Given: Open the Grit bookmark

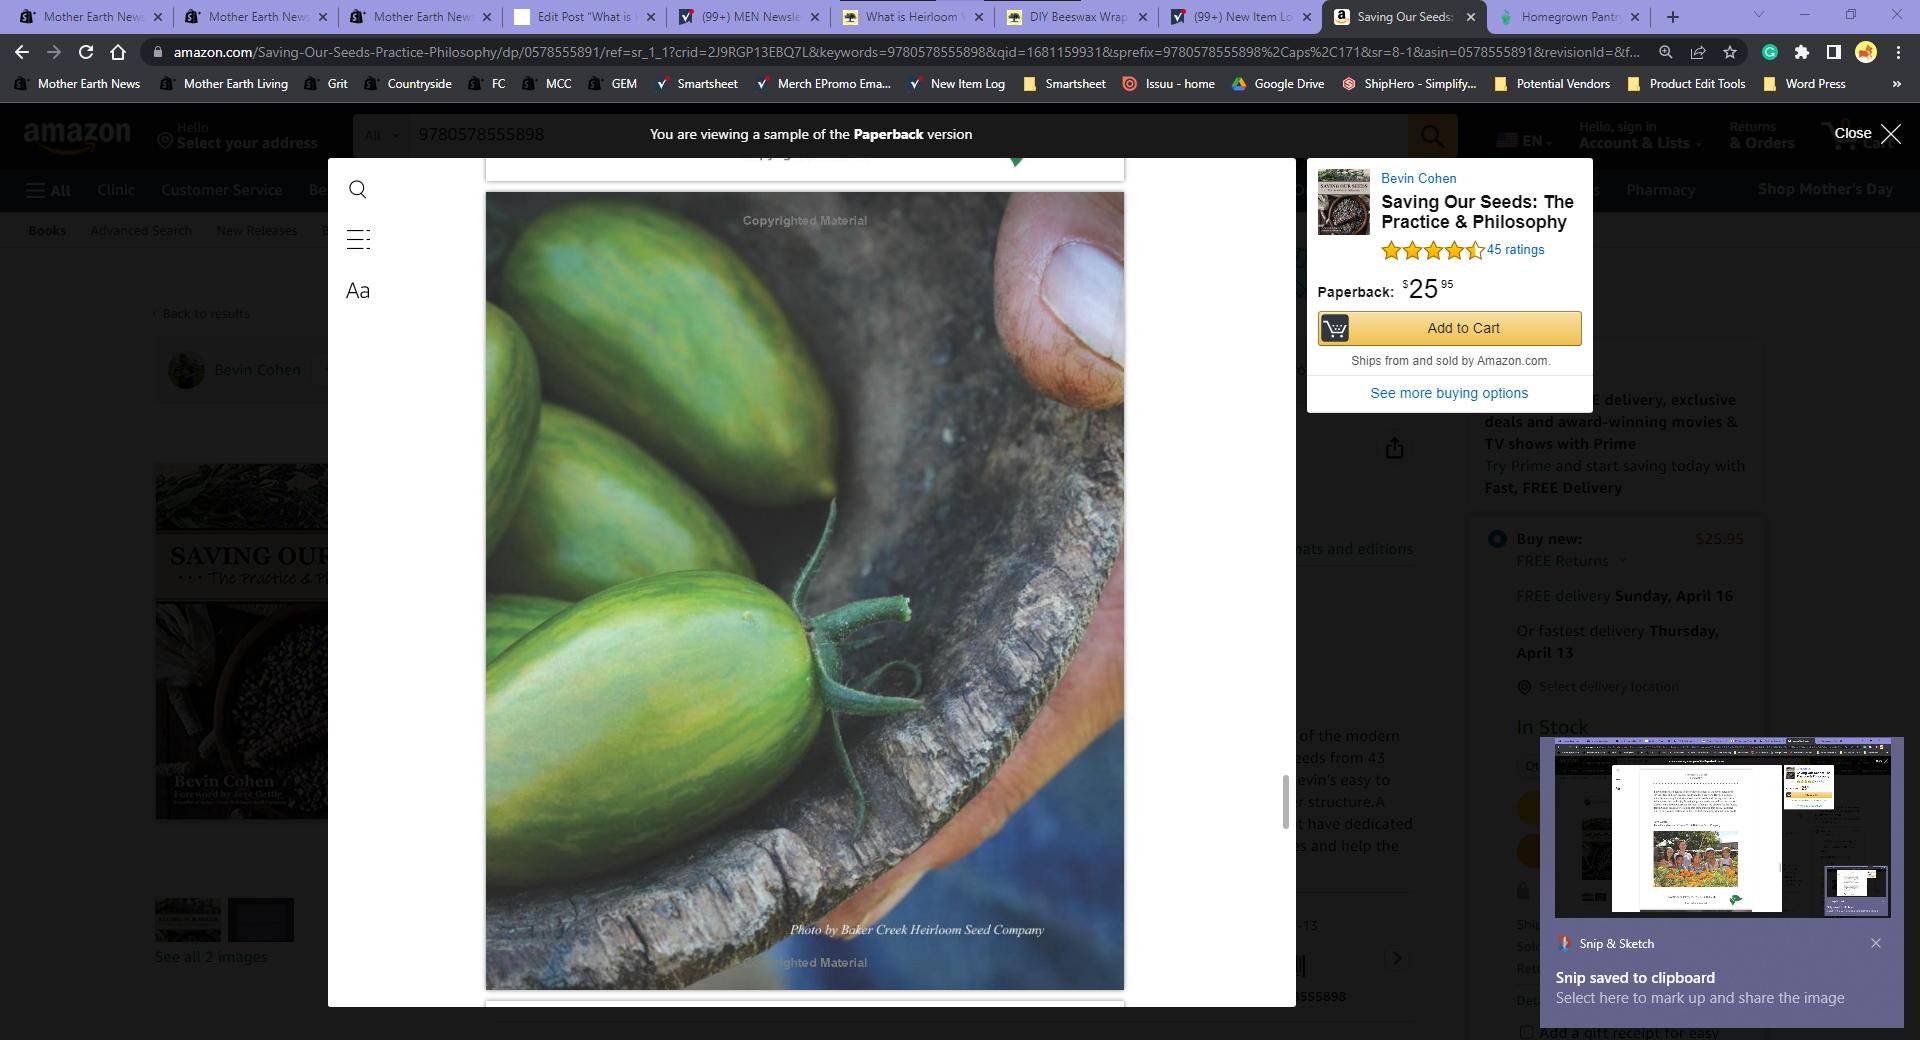Looking at the screenshot, I should [326, 84].
